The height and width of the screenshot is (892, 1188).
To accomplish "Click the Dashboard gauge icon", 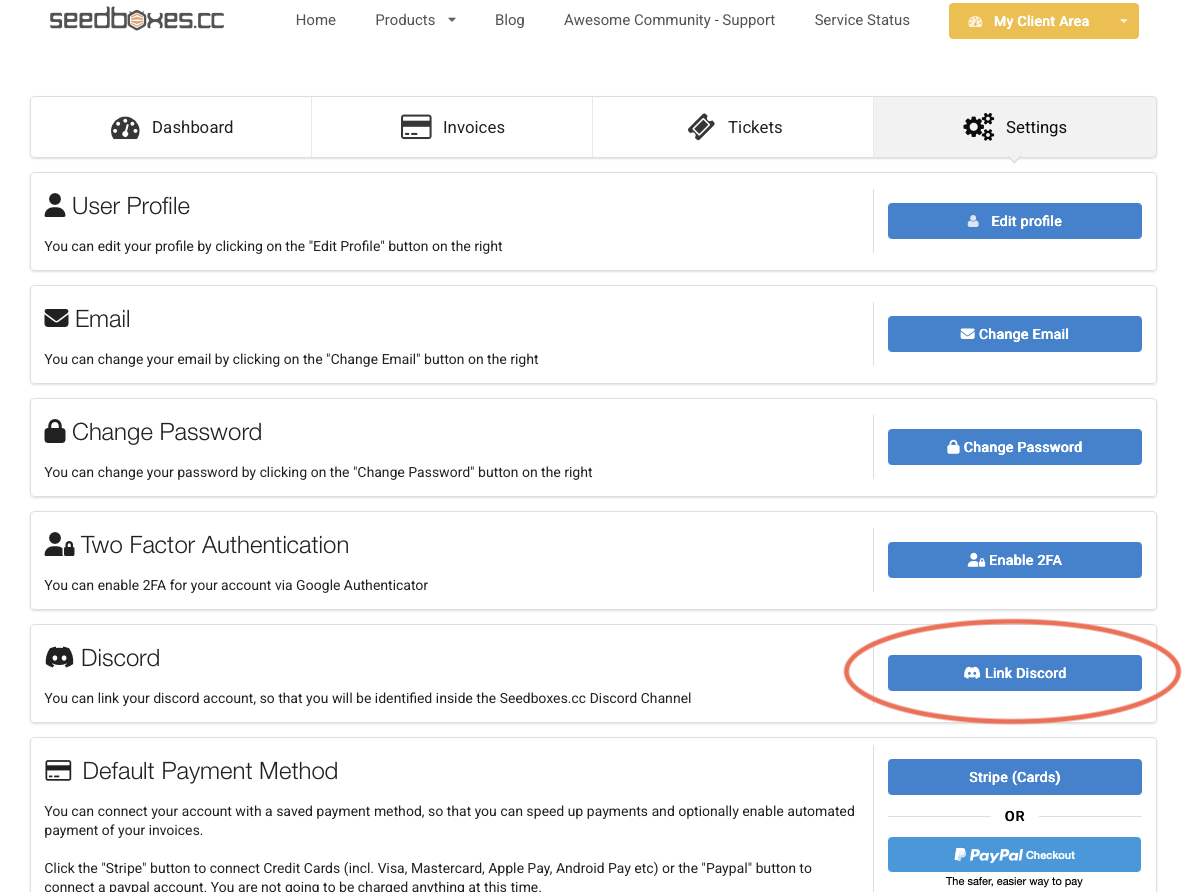I will pos(125,128).
